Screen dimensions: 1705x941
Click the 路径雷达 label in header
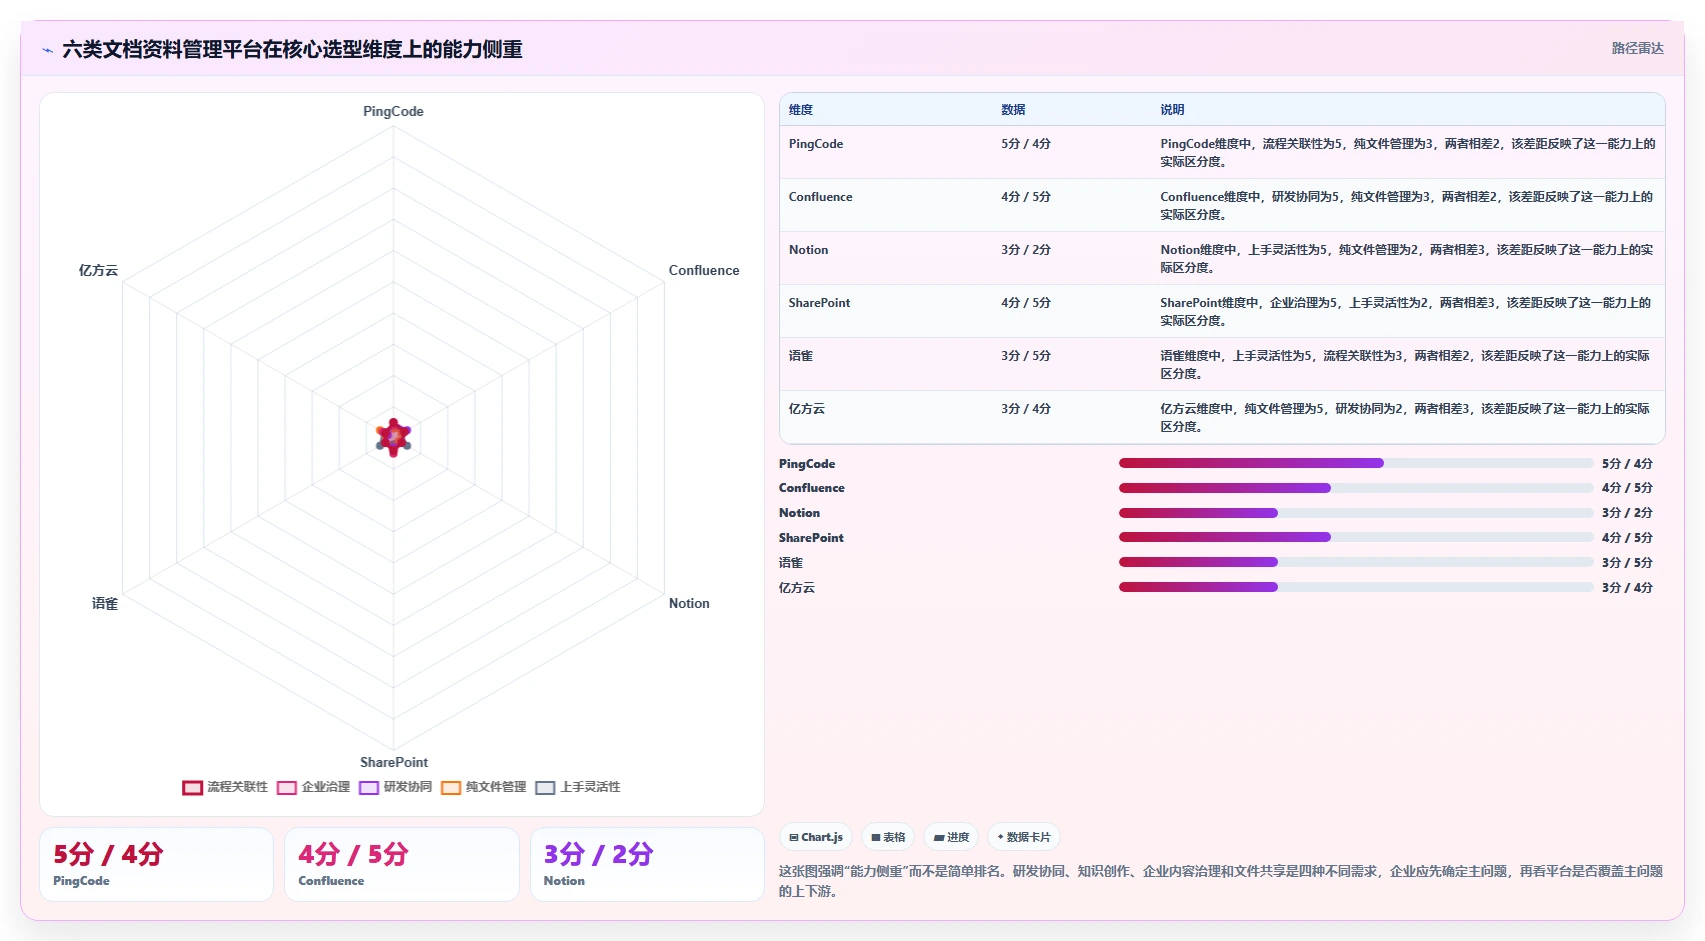1637,48
